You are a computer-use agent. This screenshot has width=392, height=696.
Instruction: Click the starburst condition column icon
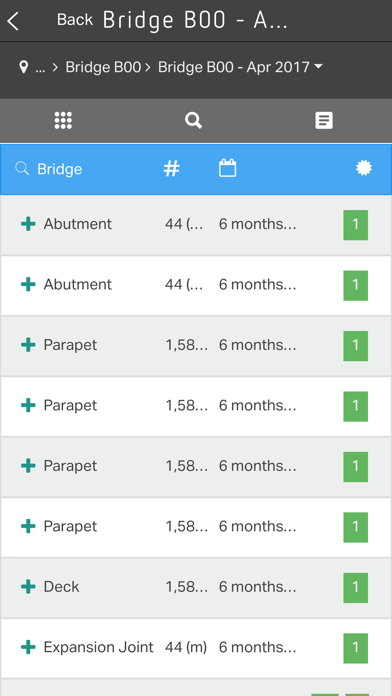click(364, 168)
